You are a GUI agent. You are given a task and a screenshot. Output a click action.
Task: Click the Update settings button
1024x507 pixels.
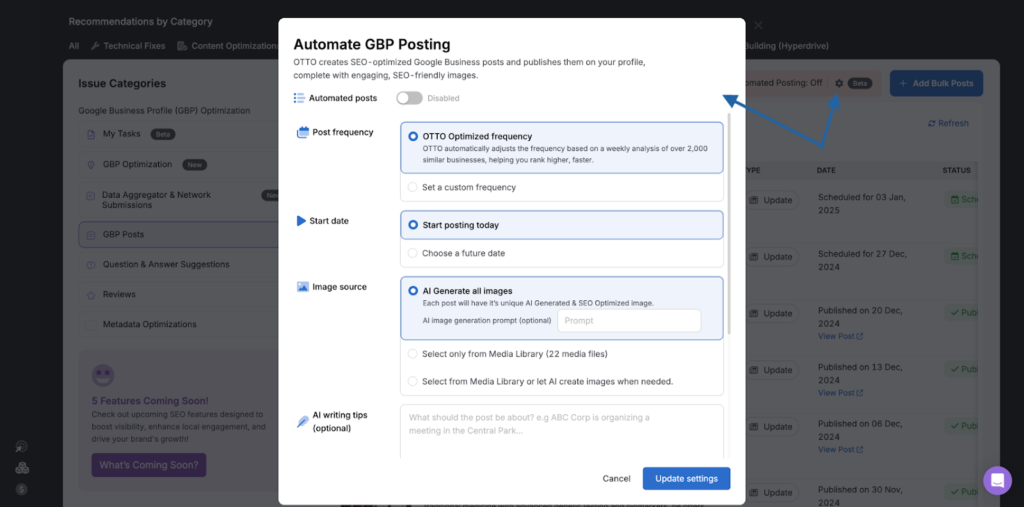coord(686,478)
